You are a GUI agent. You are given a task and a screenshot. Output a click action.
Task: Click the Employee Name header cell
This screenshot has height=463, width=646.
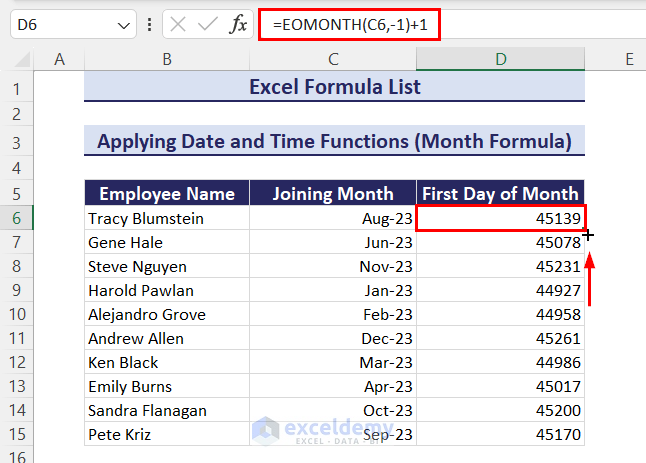(166, 194)
